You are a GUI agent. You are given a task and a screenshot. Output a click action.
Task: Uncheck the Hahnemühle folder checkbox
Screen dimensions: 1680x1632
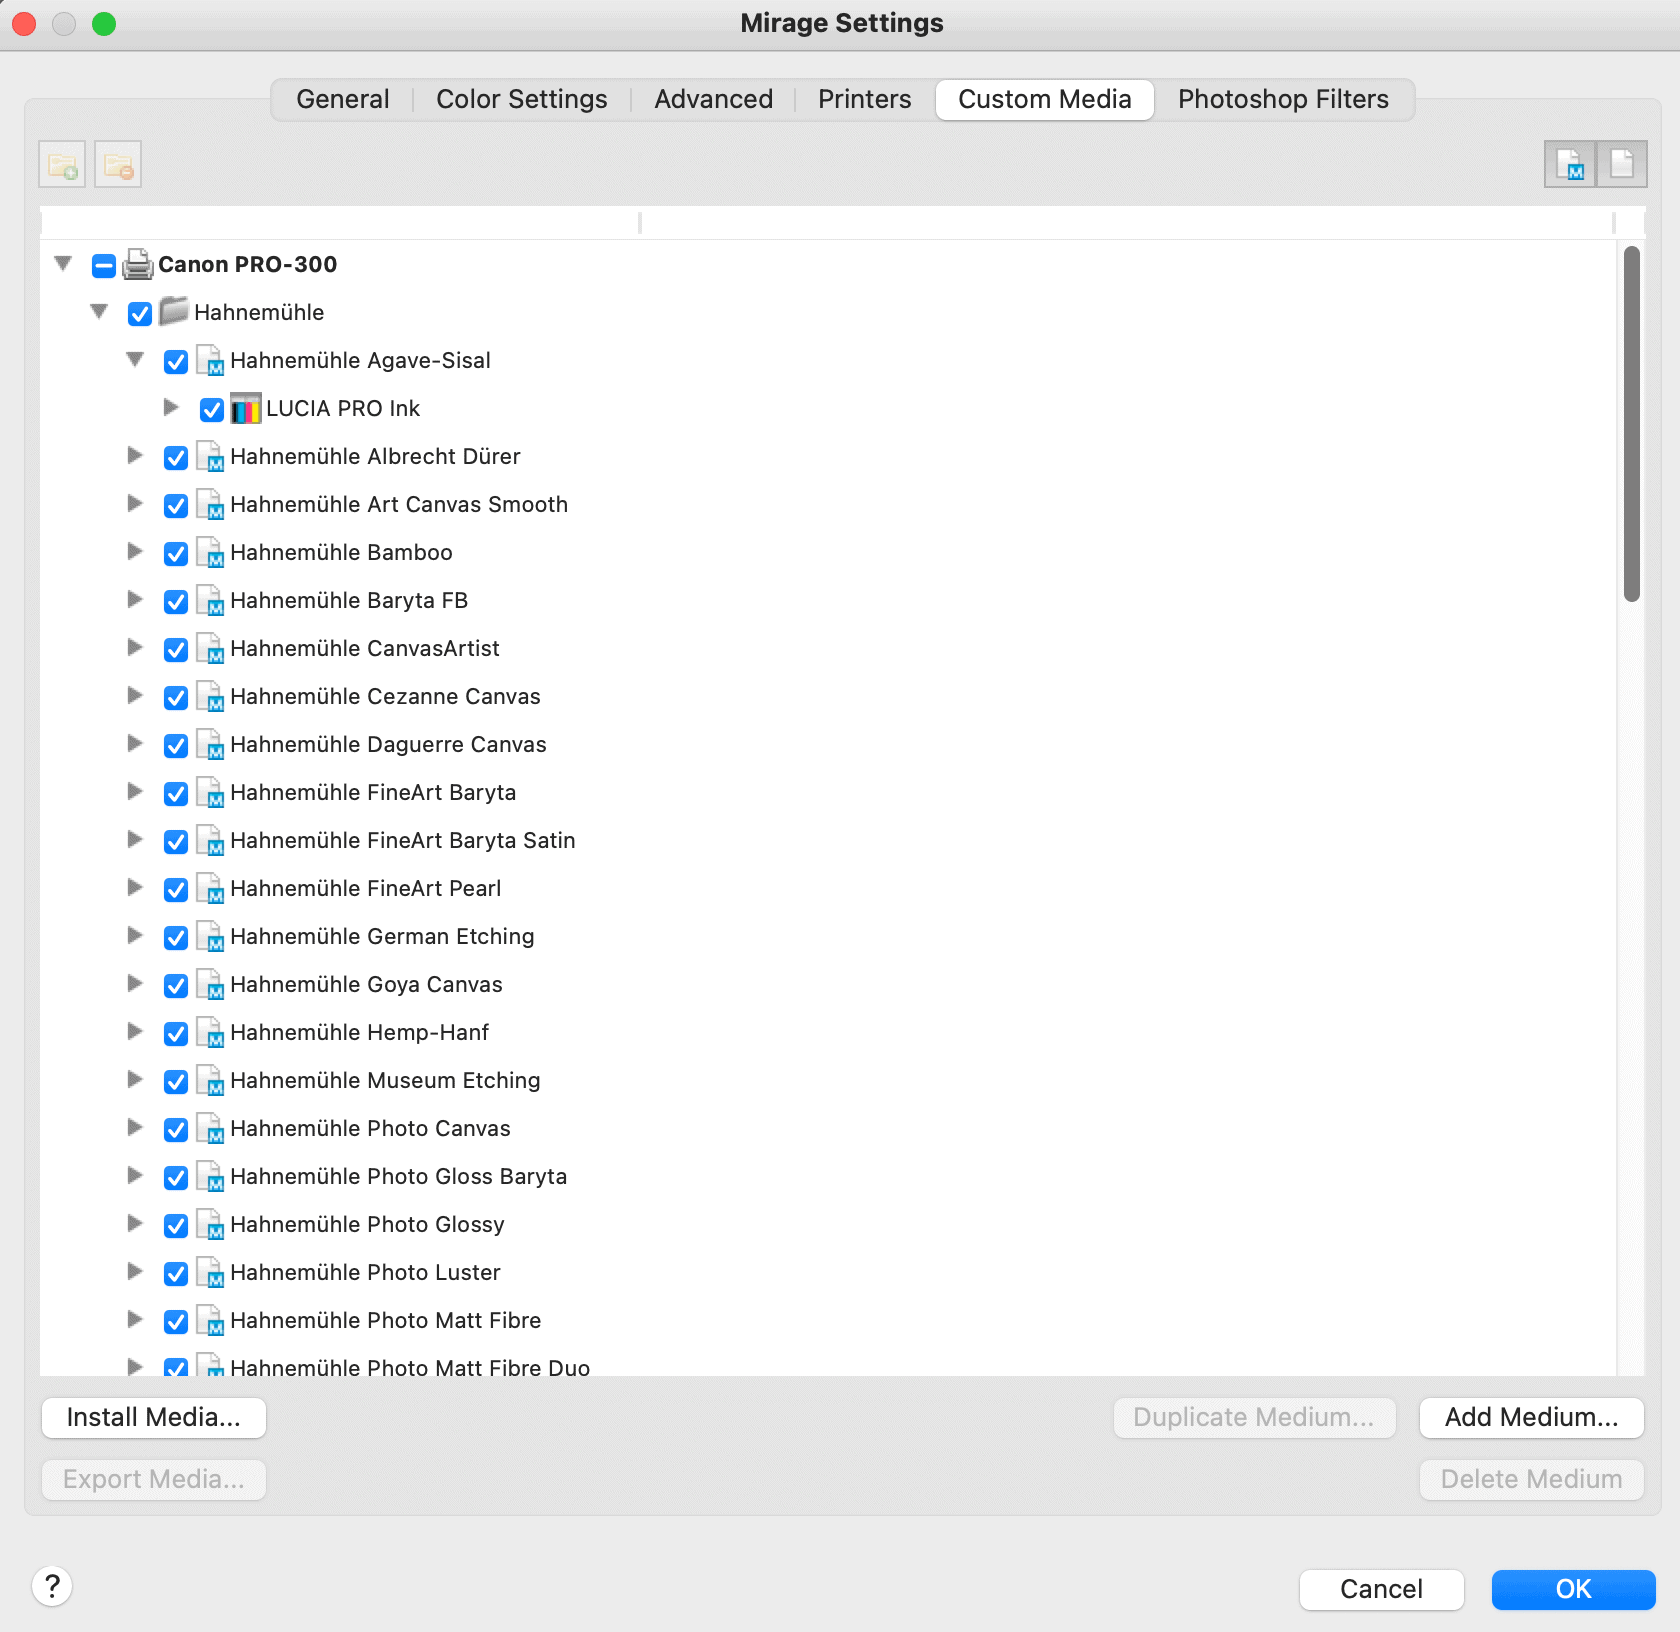pyautogui.click(x=140, y=314)
